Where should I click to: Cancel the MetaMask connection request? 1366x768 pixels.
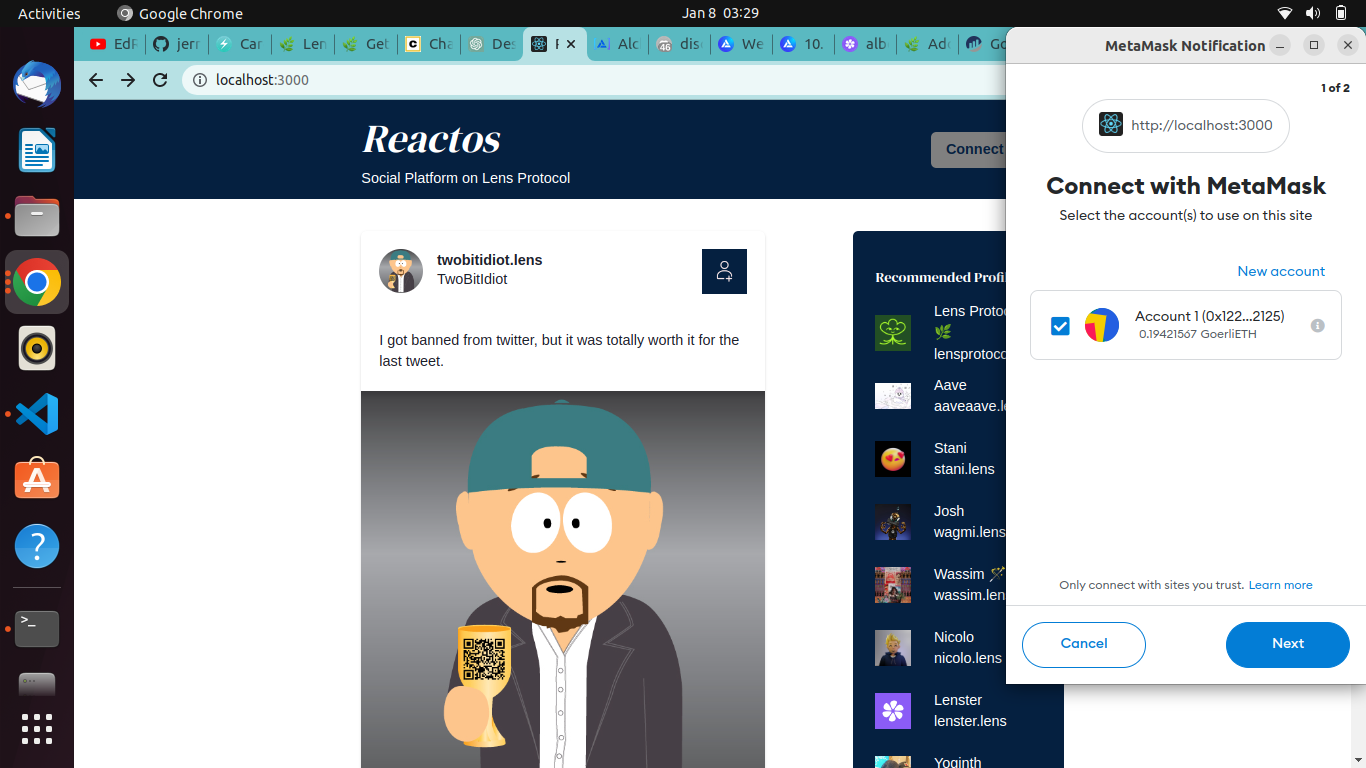tap(1084, 644)
